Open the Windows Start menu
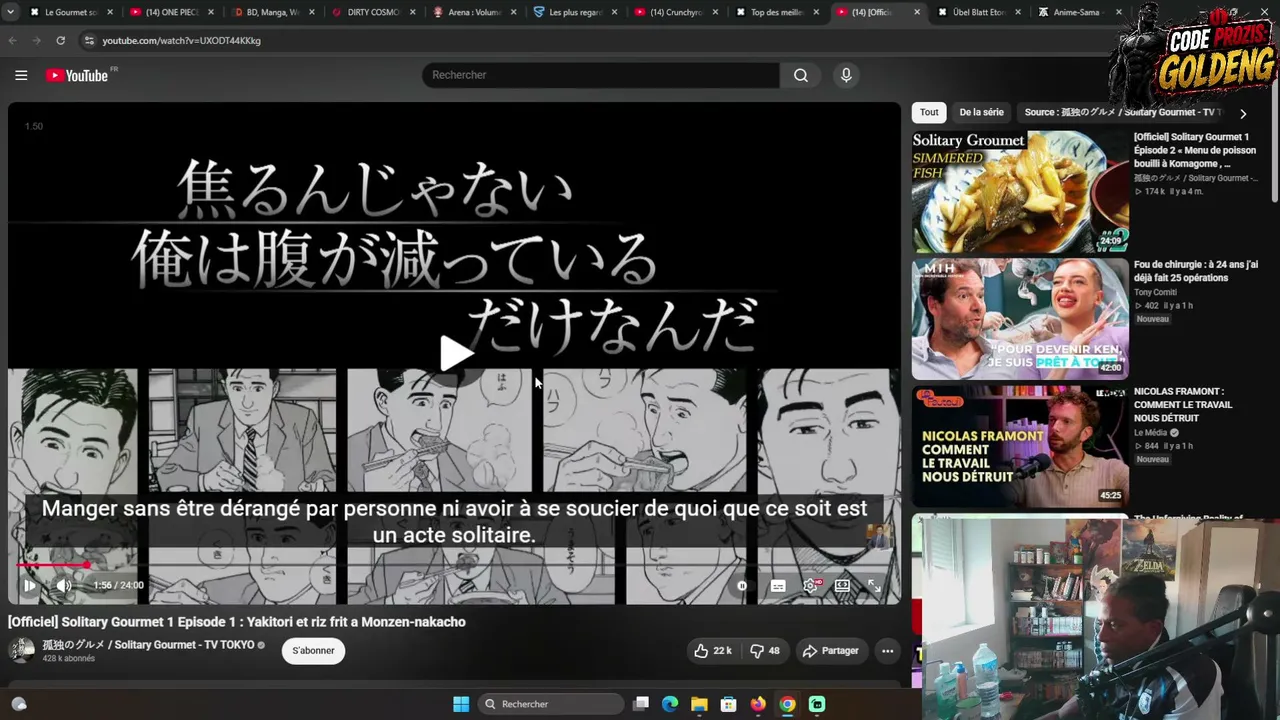 [x=461, y=704]
